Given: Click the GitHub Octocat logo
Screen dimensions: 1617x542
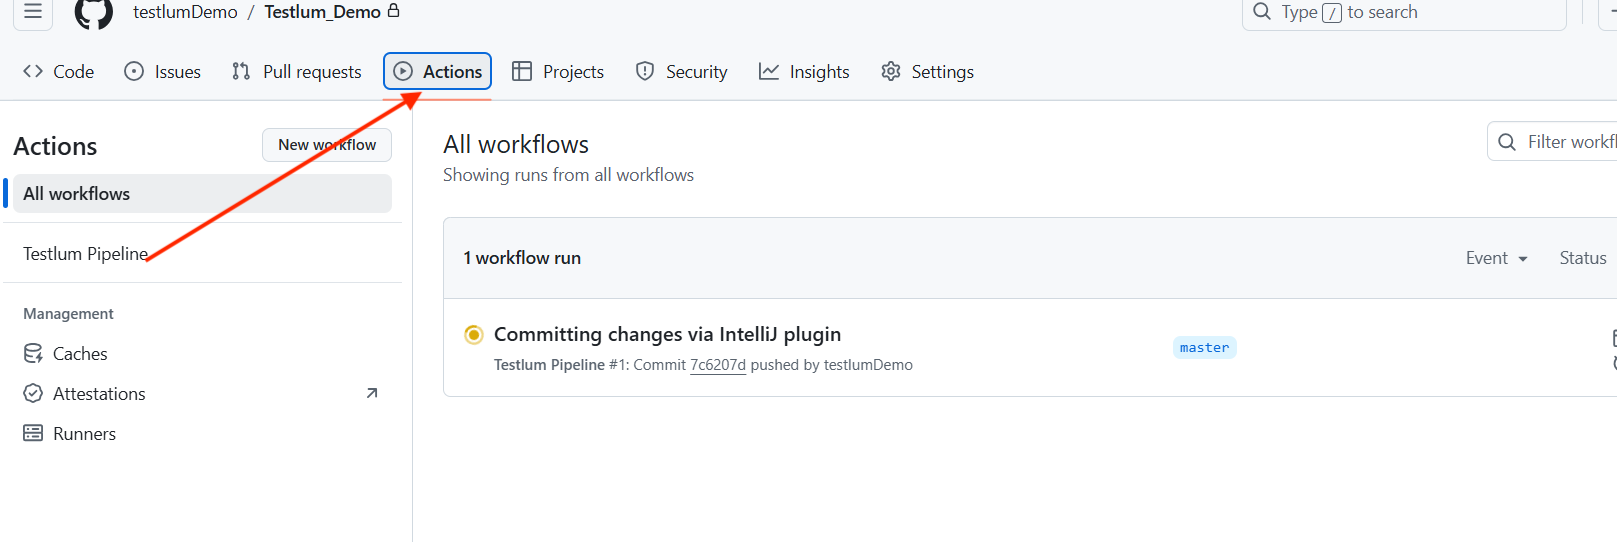Looking at the screenshot, I should click(x=93, y=12).
